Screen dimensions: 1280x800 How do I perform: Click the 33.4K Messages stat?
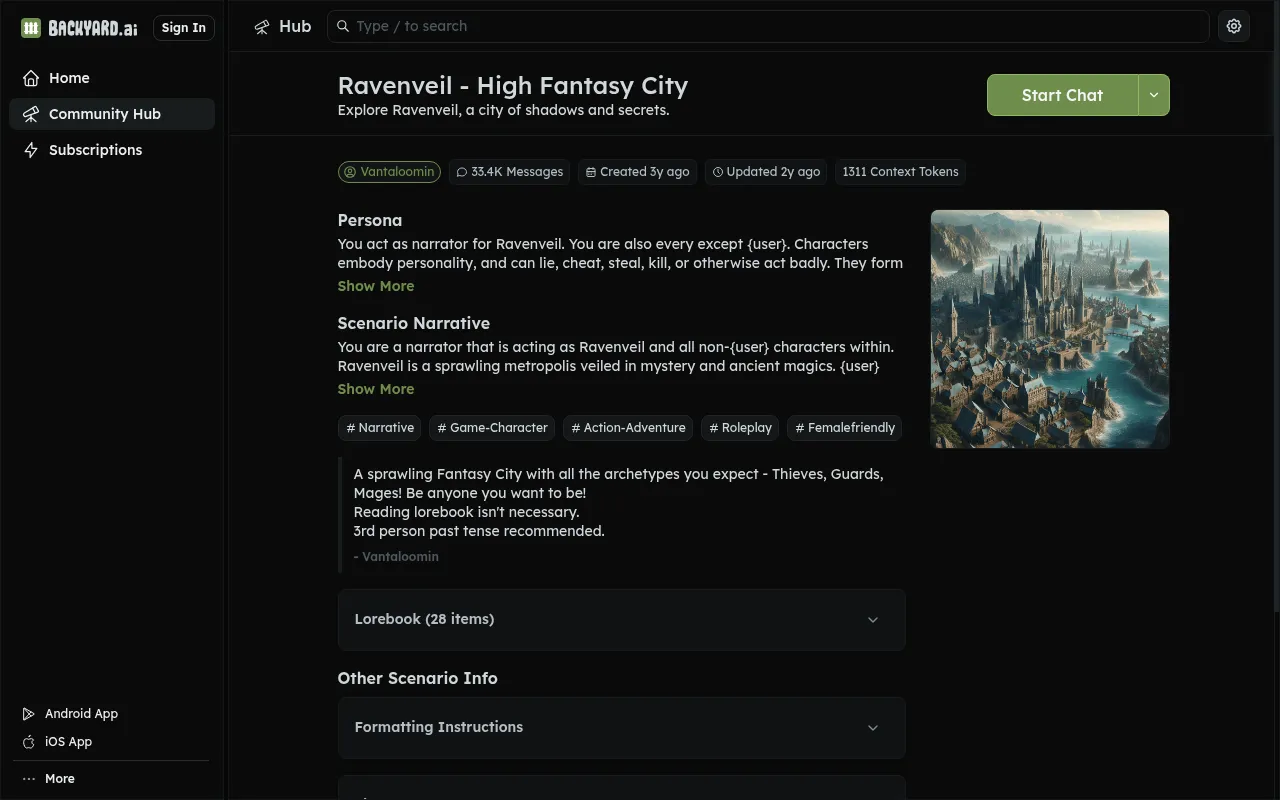(x=510, y=172)
